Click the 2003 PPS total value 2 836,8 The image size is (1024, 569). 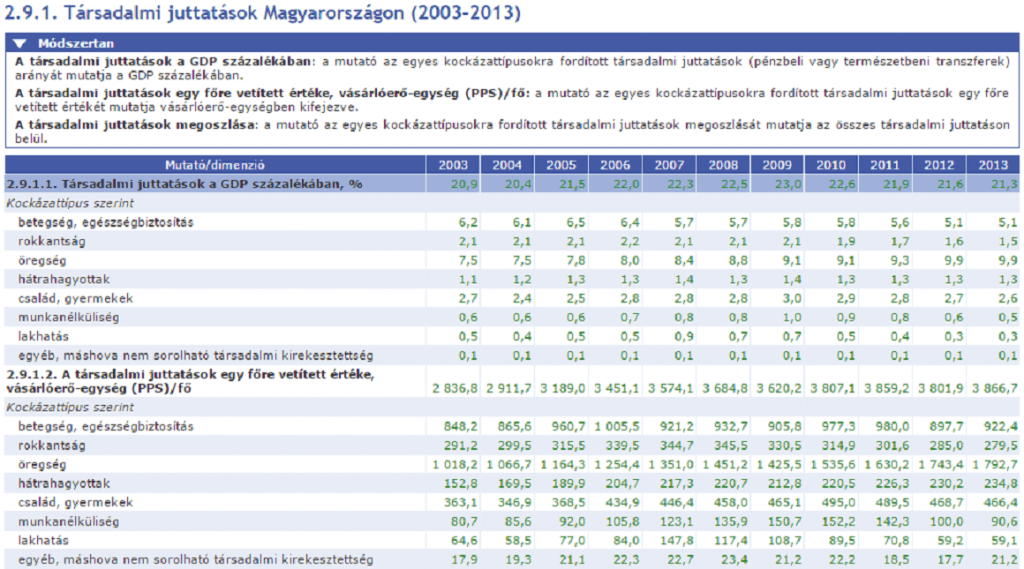coord(455,388)
